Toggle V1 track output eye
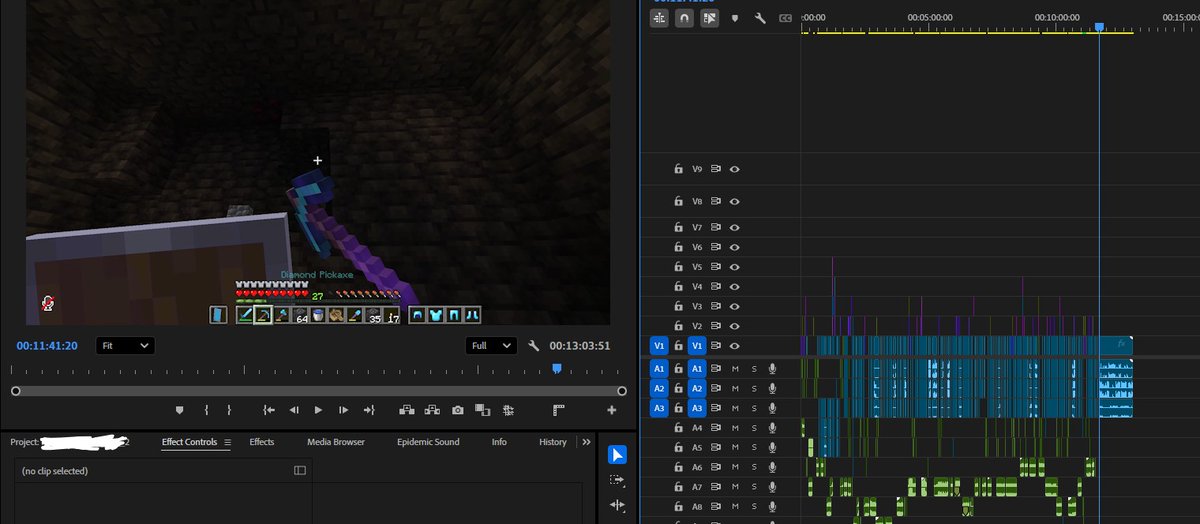1200x524 pixels. click(x=735, y=345)
